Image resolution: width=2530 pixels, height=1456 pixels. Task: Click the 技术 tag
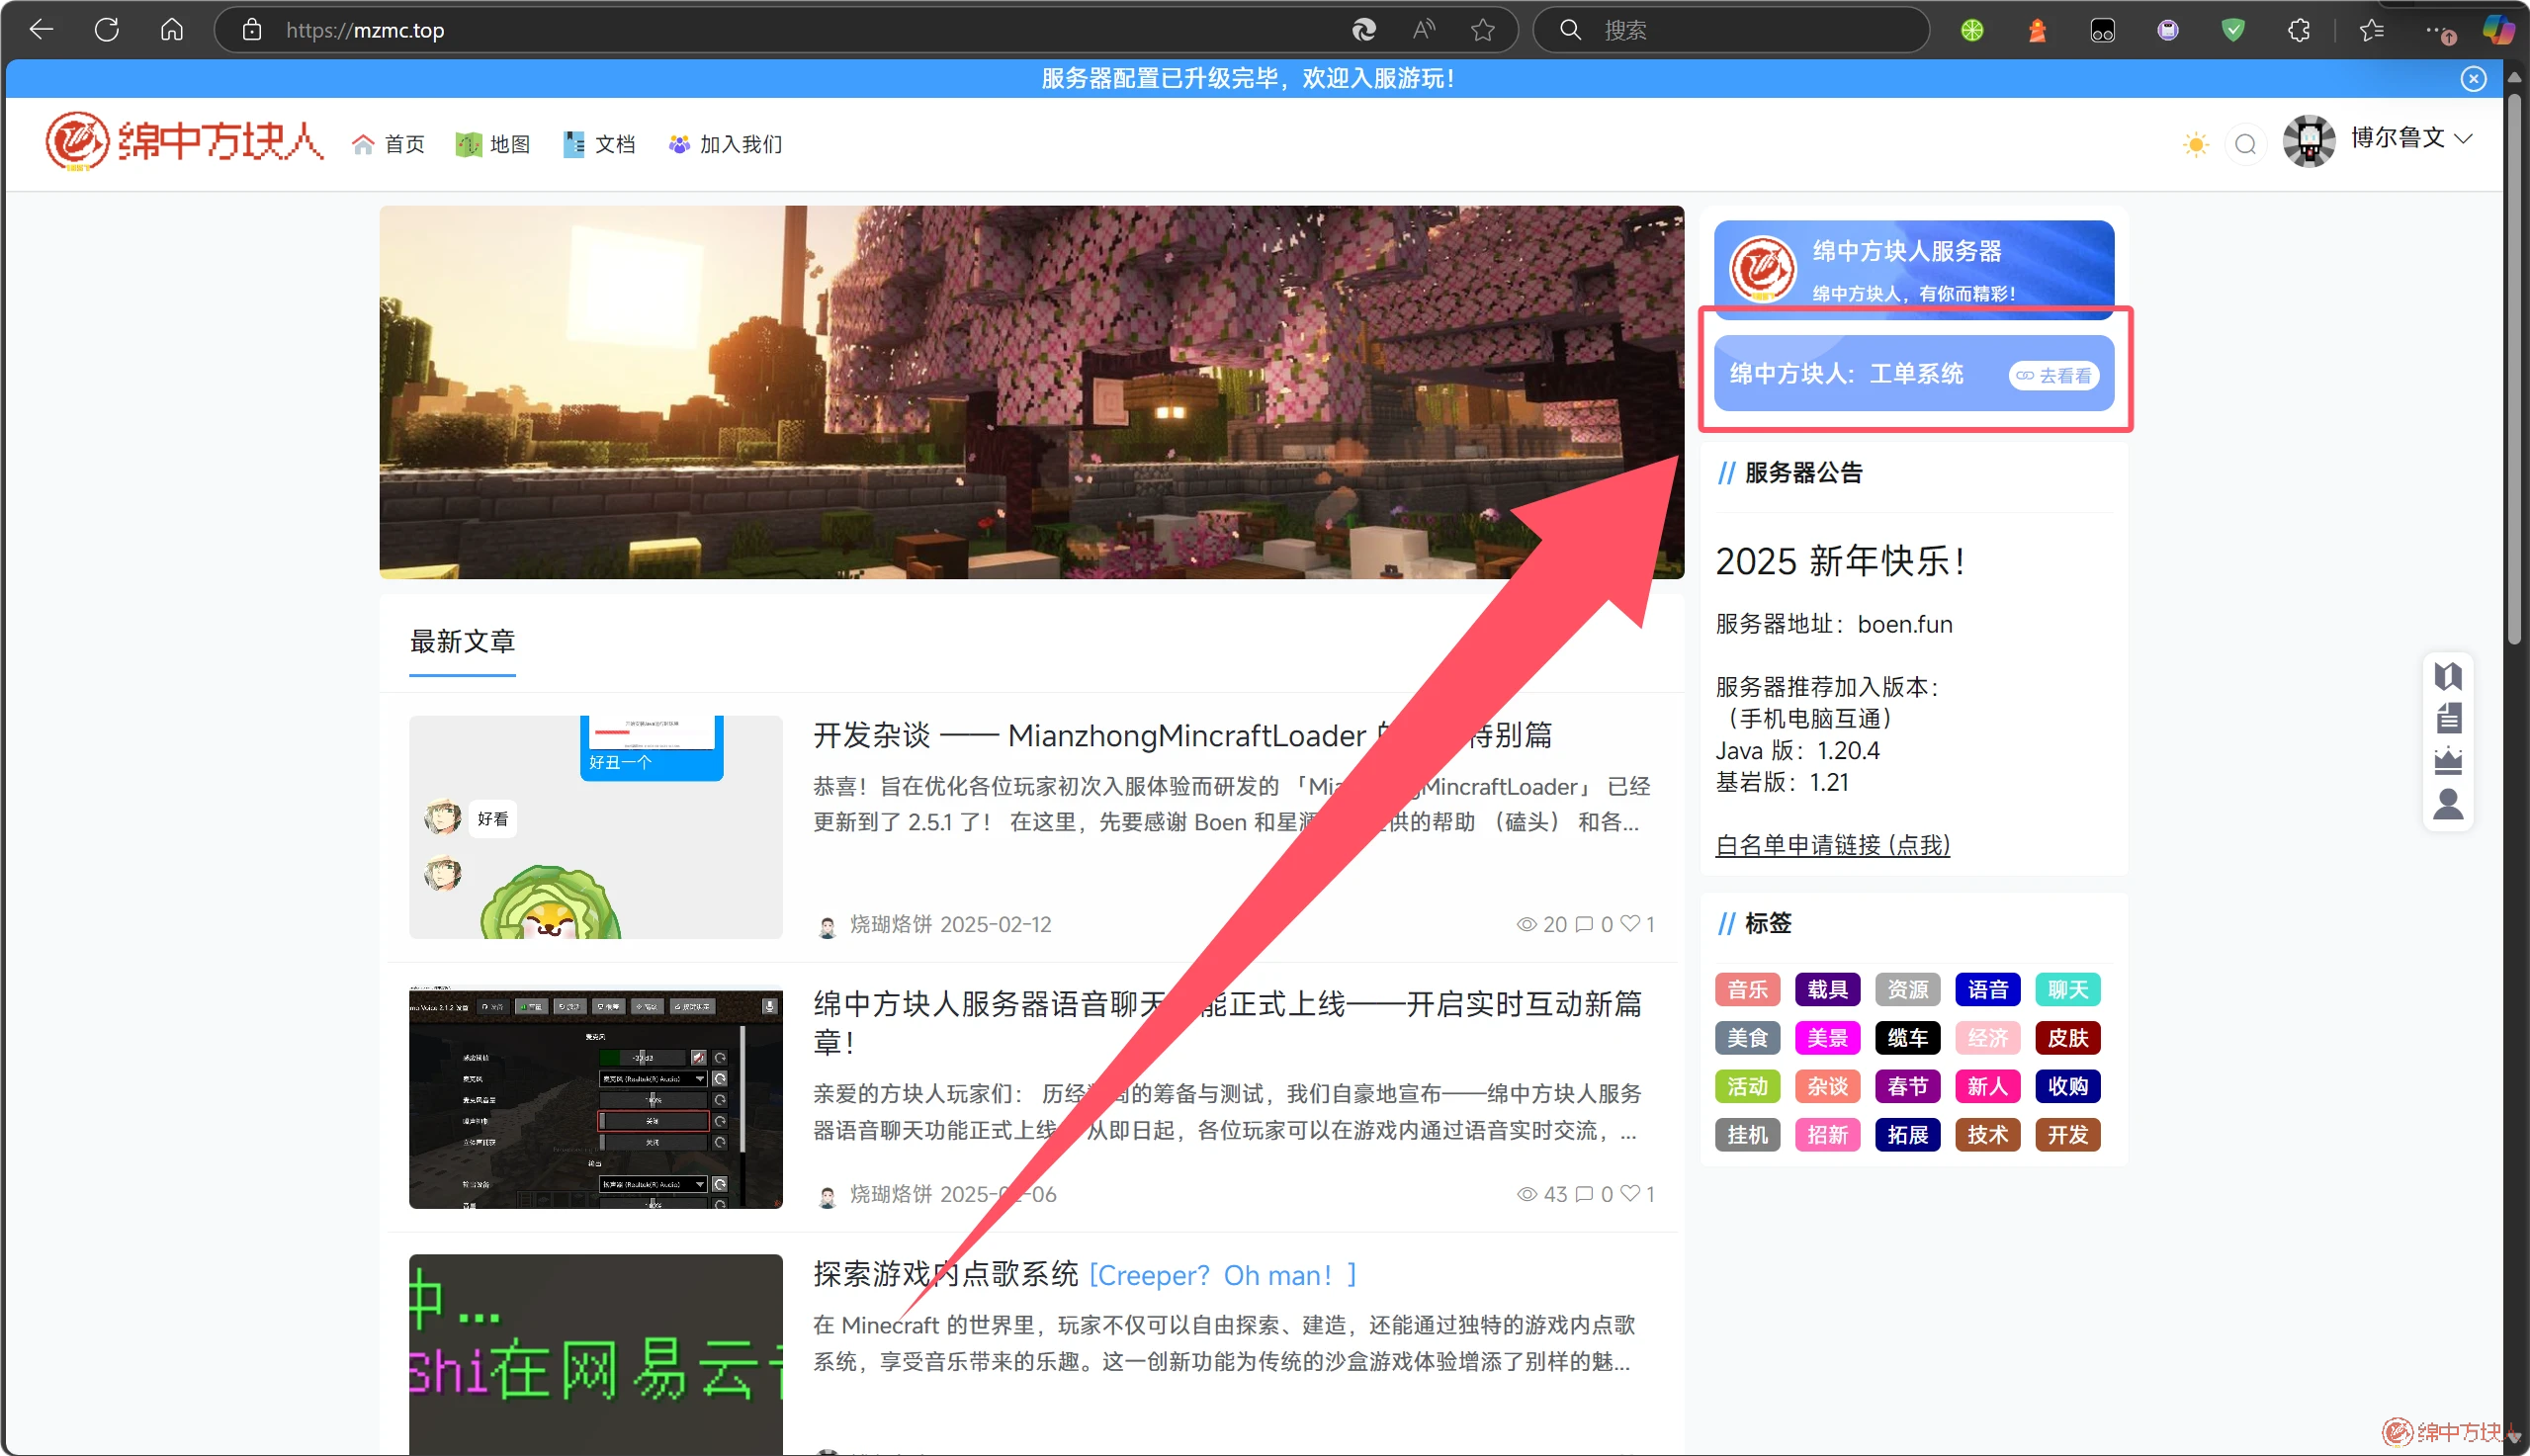1987,1135
